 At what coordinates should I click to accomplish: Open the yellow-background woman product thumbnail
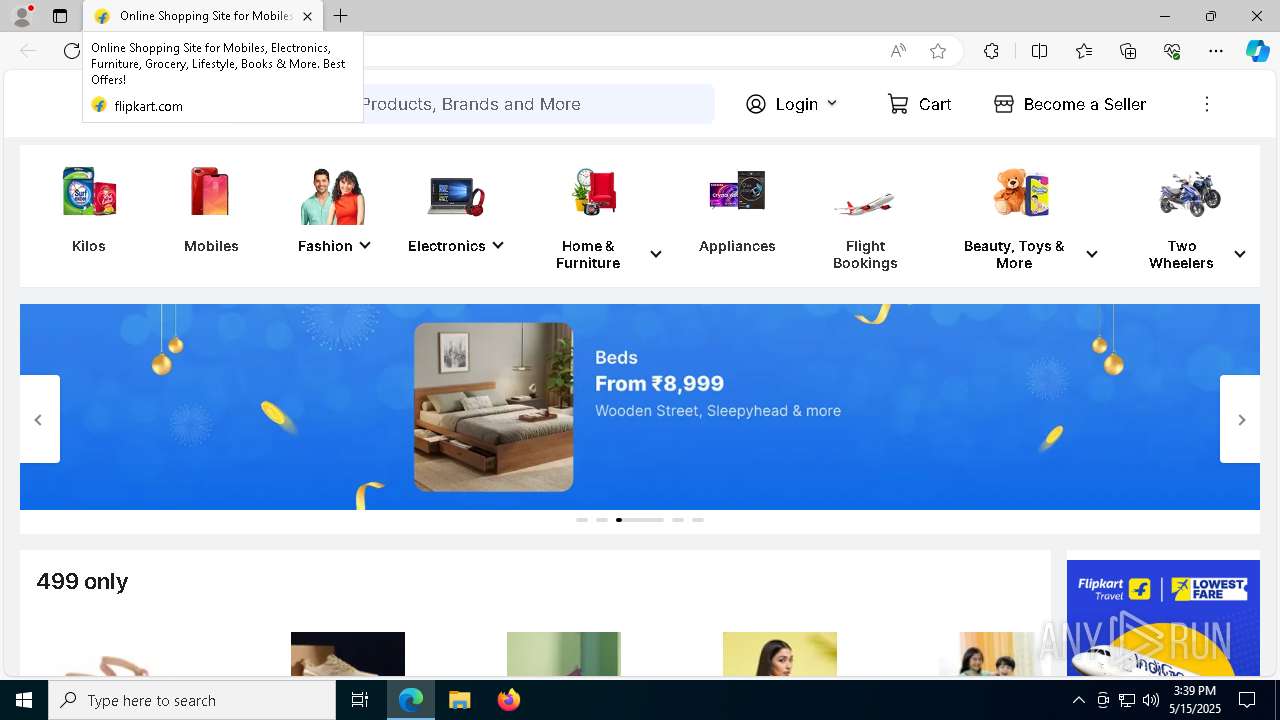(780, 654)
